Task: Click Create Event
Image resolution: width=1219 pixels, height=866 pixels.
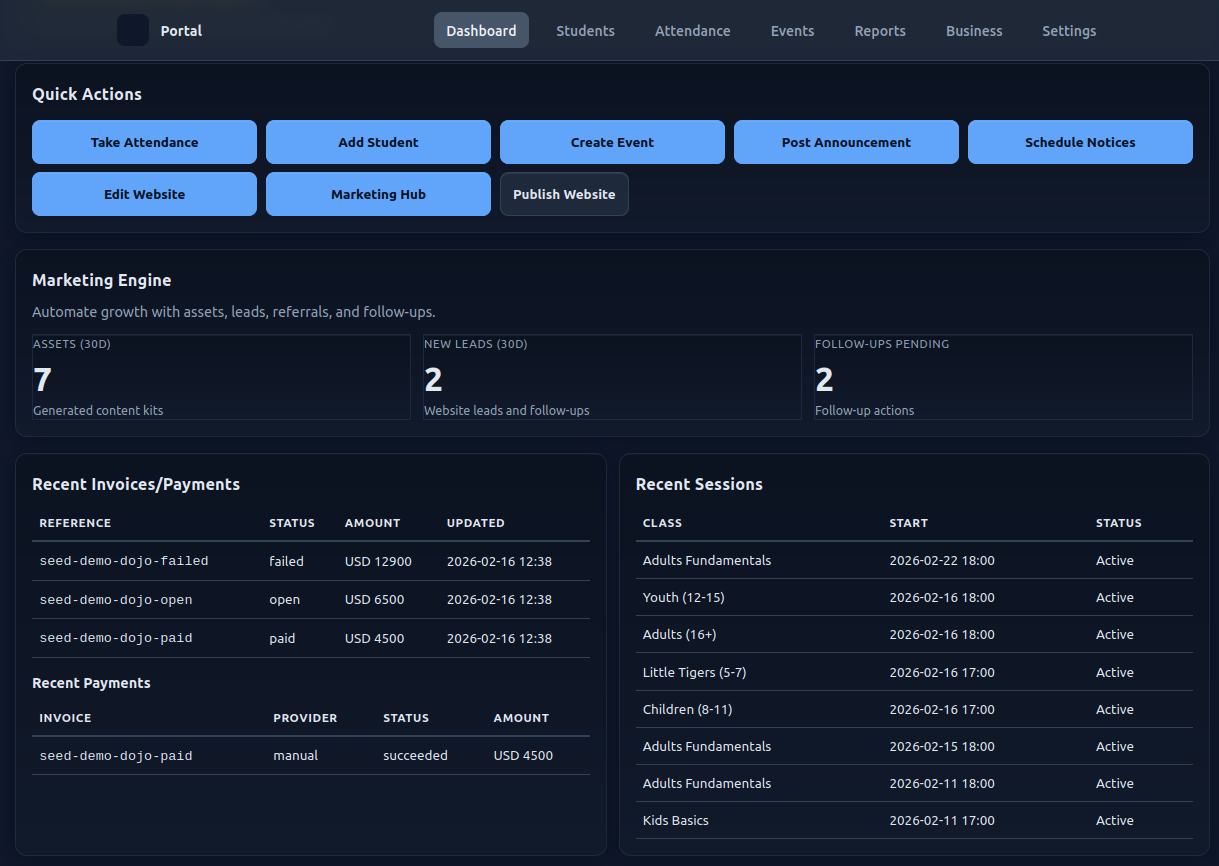Action: 612,142
